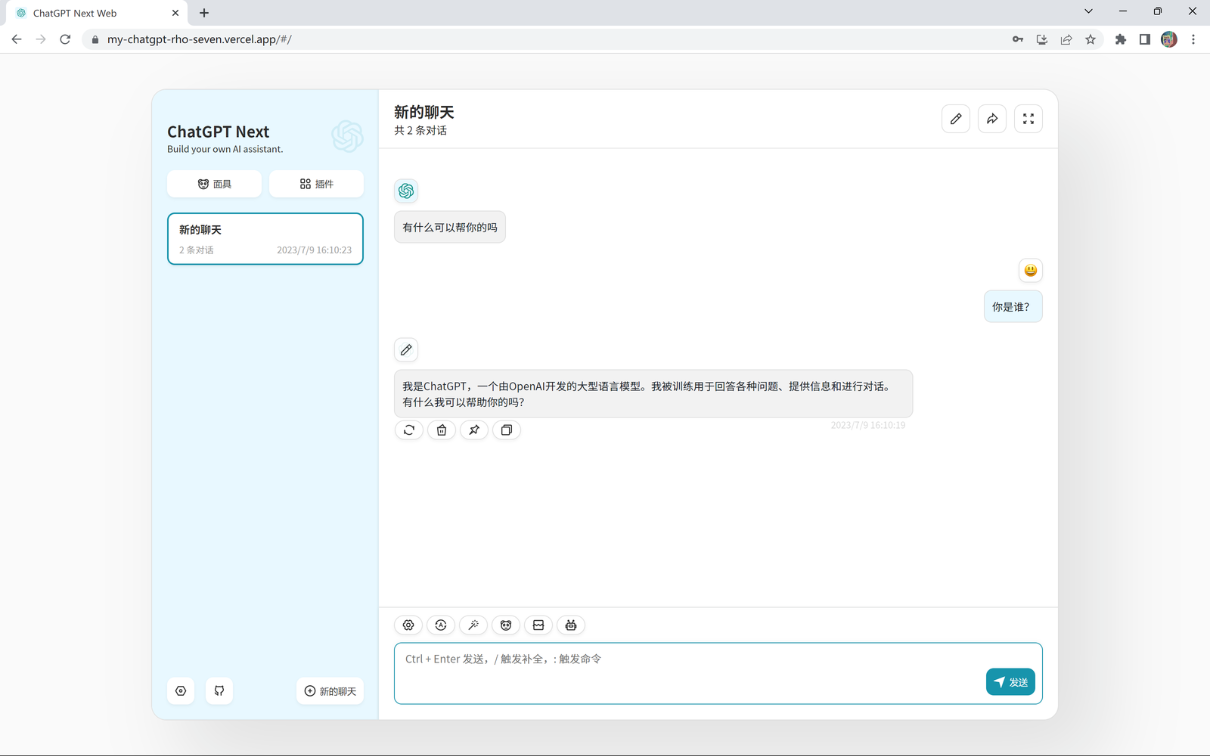Click the install app icon in address bar
This screenshot has height=756, width=1210.
(x=1042, y=40)
